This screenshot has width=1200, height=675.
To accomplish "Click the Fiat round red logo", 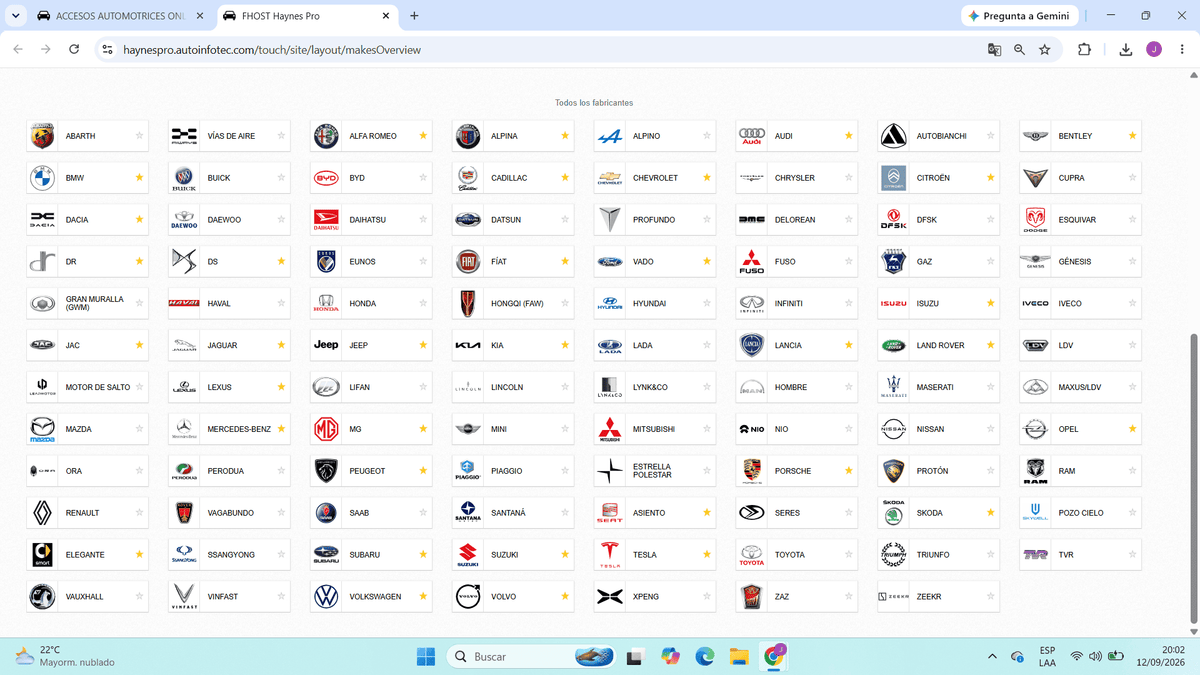I will point(468,262).
